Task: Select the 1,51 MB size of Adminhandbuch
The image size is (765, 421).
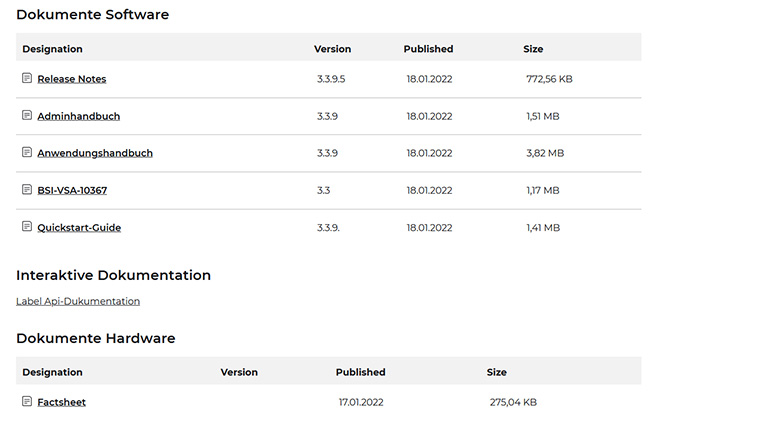Action: click(543, 116)
